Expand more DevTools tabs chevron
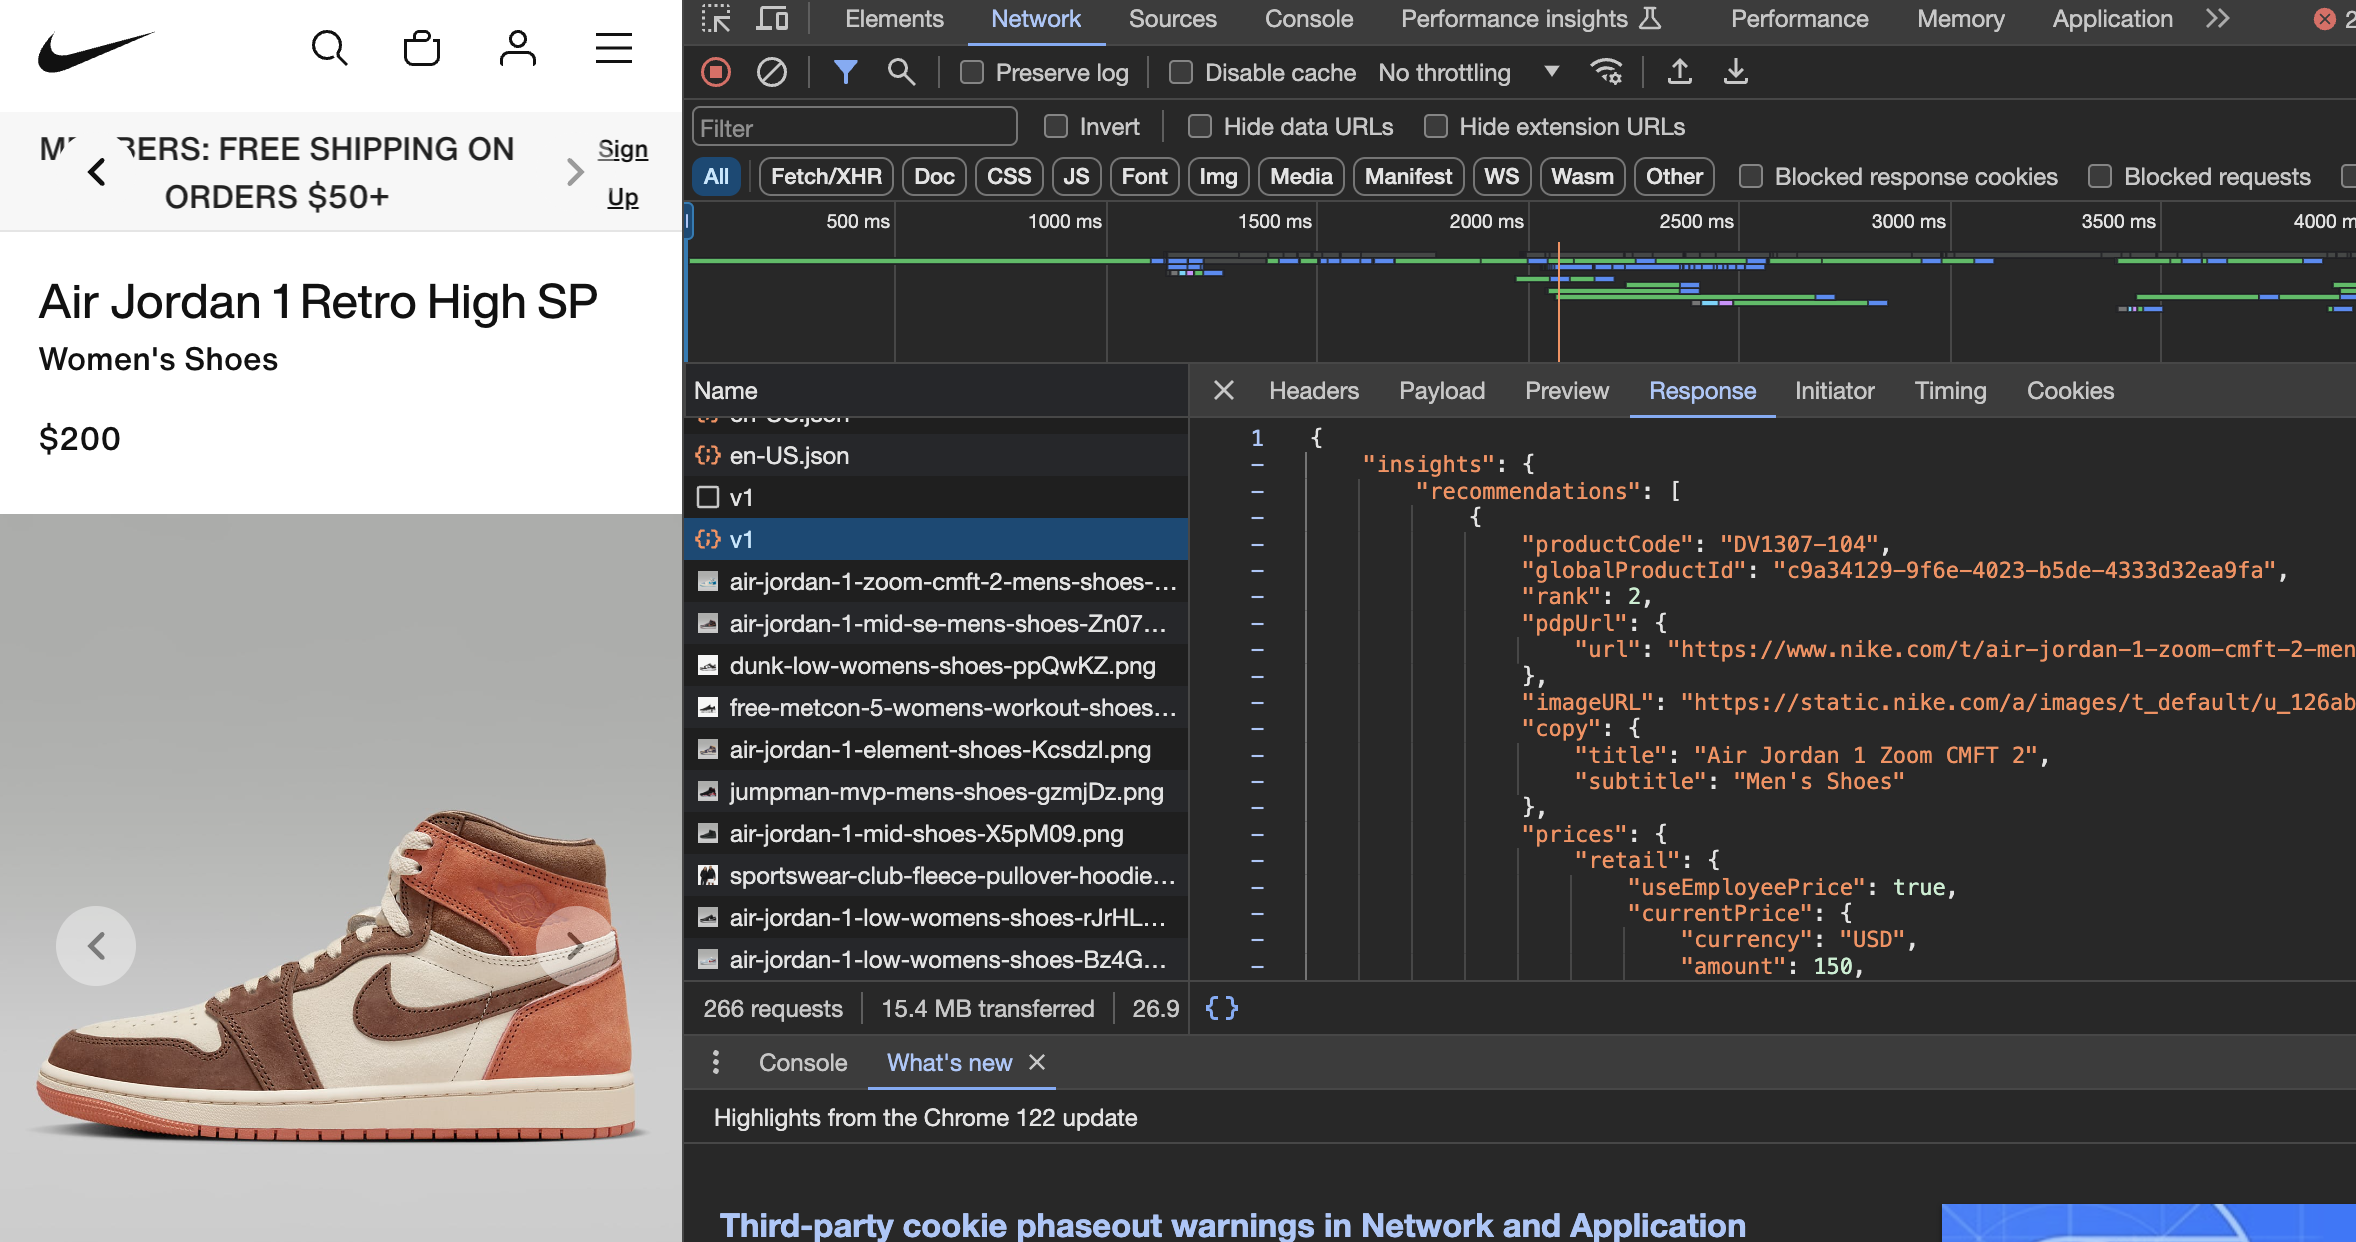Screen dimensions: 2356x1242 click(2217, 19)
